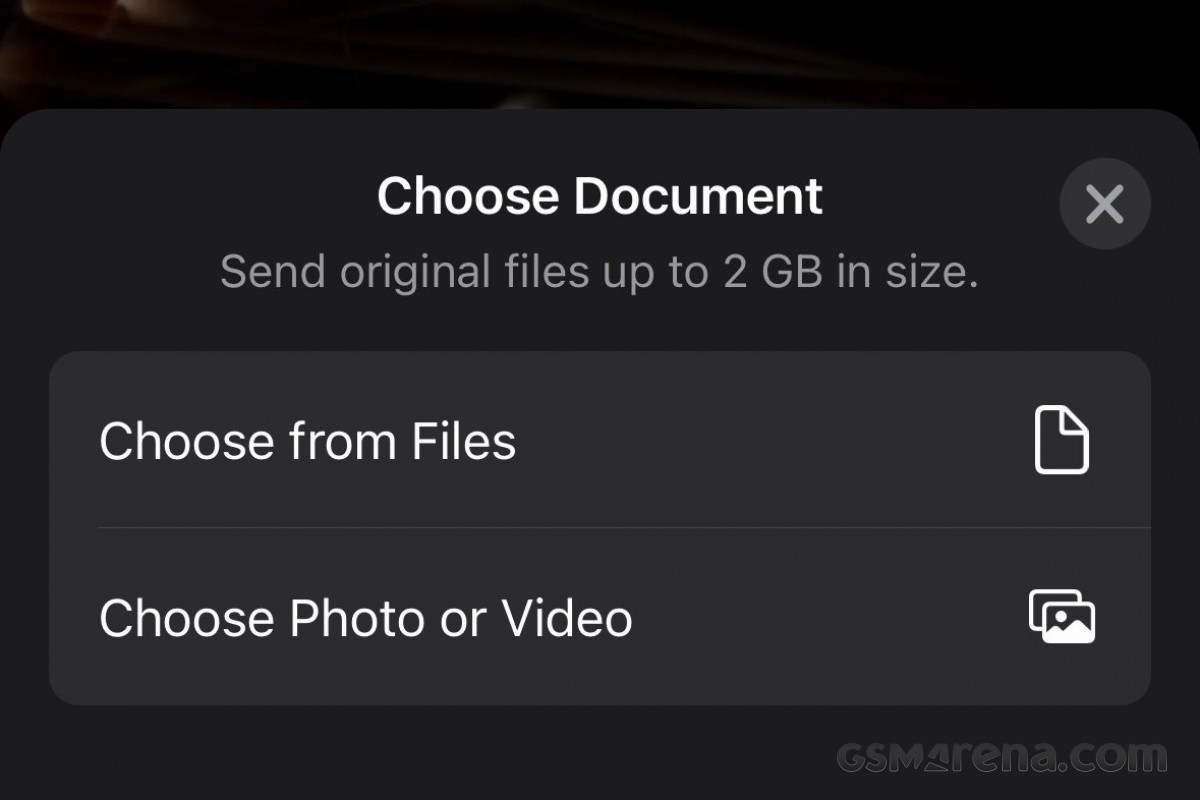Tap the document icon beside Choose from Files
Screen dimensions: 1200x800
pyautogui.click(x=1061, y=441)
